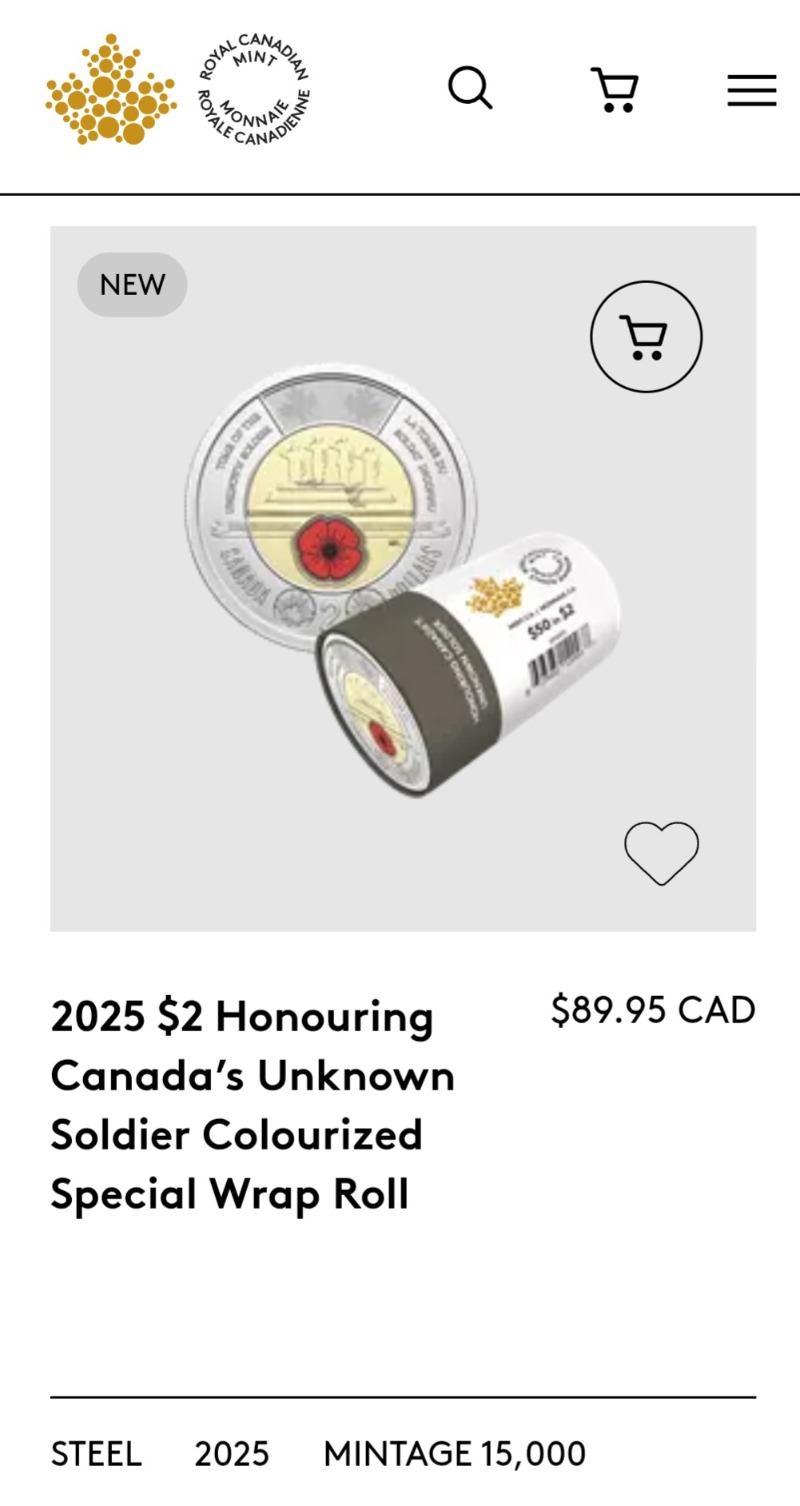The height and width of the screenshot is (1506, 800).
Task: Click the $89.95 CAD price
Action: 653,1010
